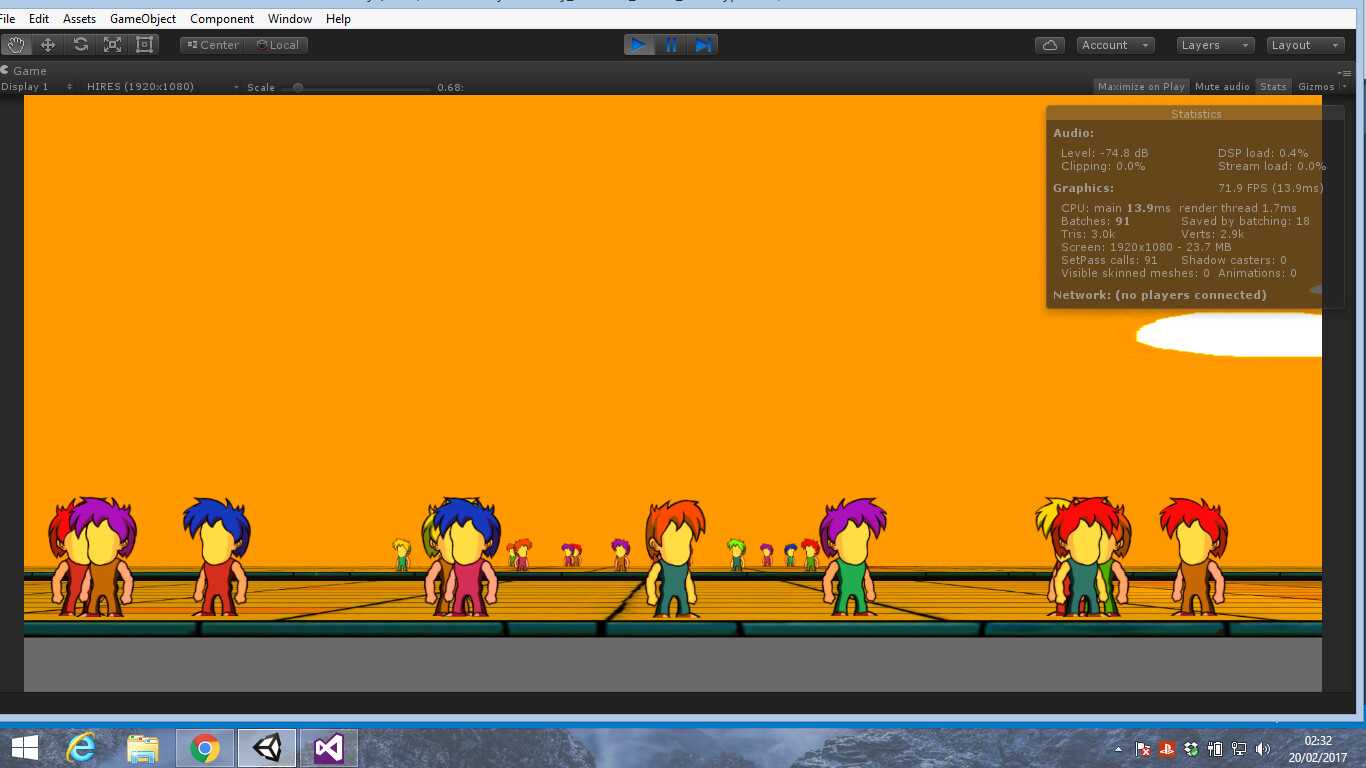
Task: Expand the Gizmos dropdown arrow
Action: click(1344, 86)
